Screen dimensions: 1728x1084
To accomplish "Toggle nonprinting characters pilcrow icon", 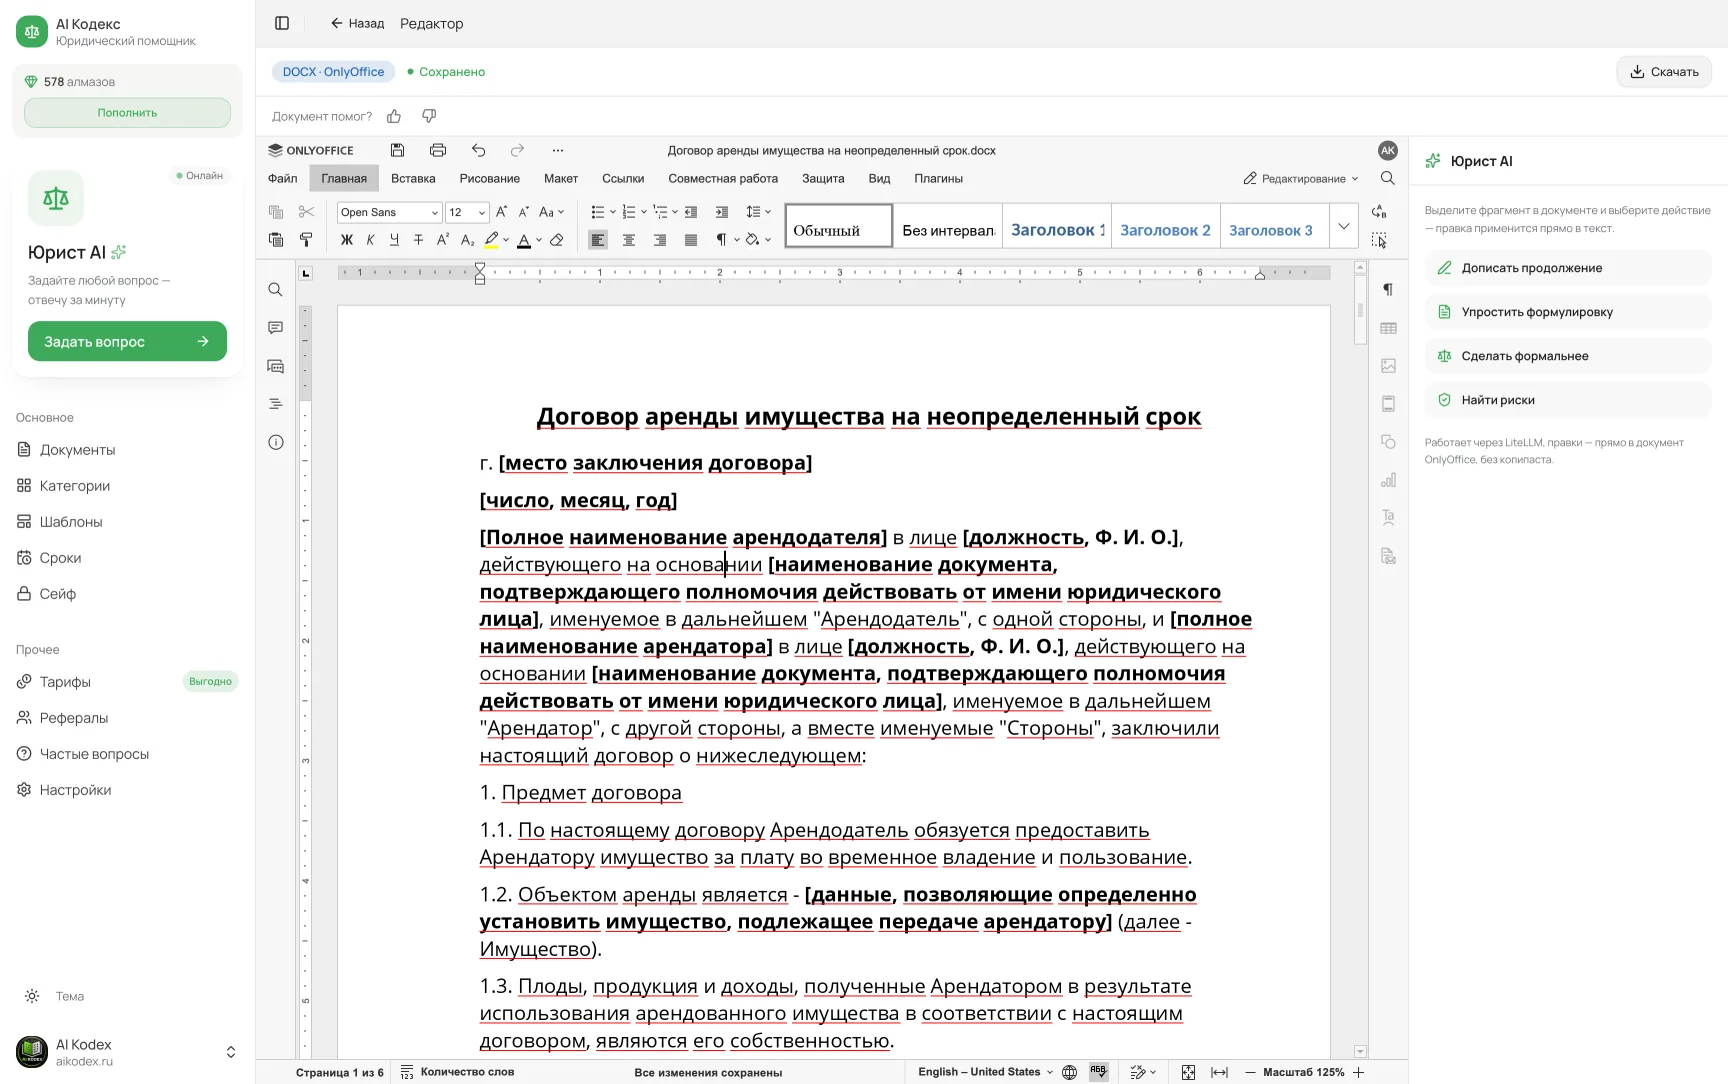I will point(723,240).
